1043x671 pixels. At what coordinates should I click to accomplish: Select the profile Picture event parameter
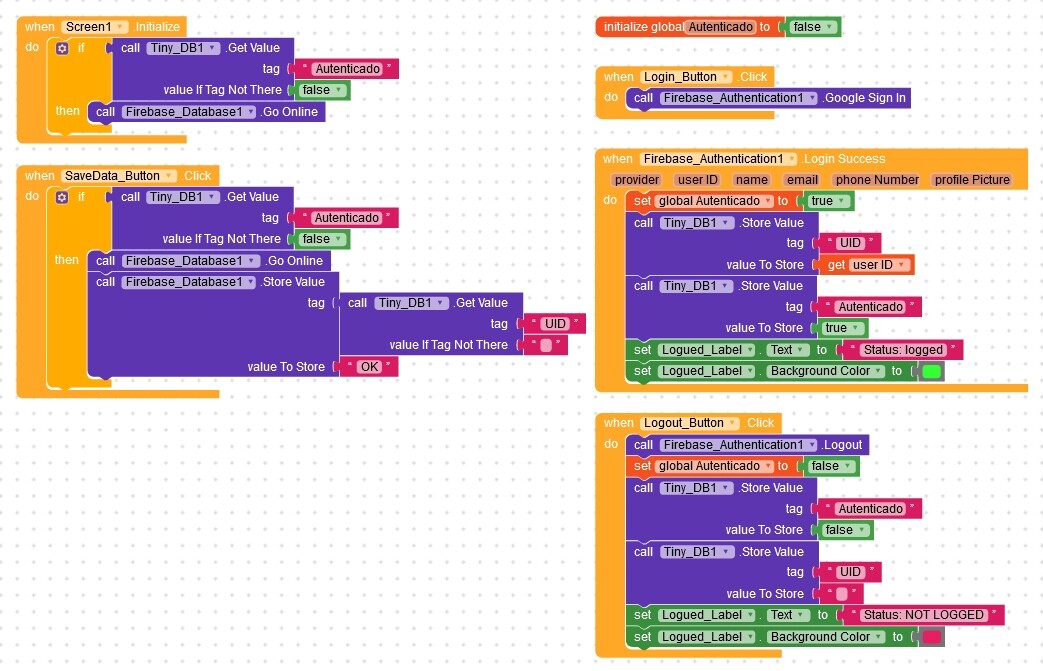click(972, 180)
